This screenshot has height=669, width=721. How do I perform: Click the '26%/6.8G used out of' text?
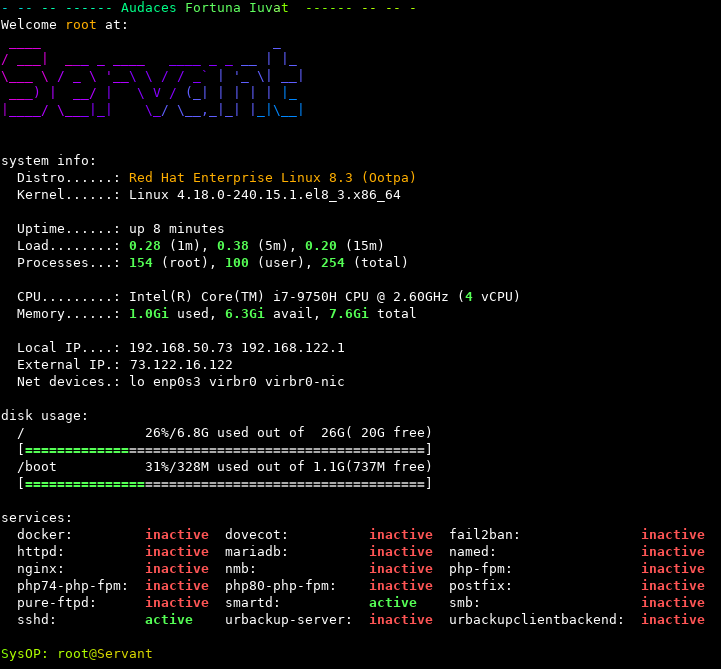point(224,433)
